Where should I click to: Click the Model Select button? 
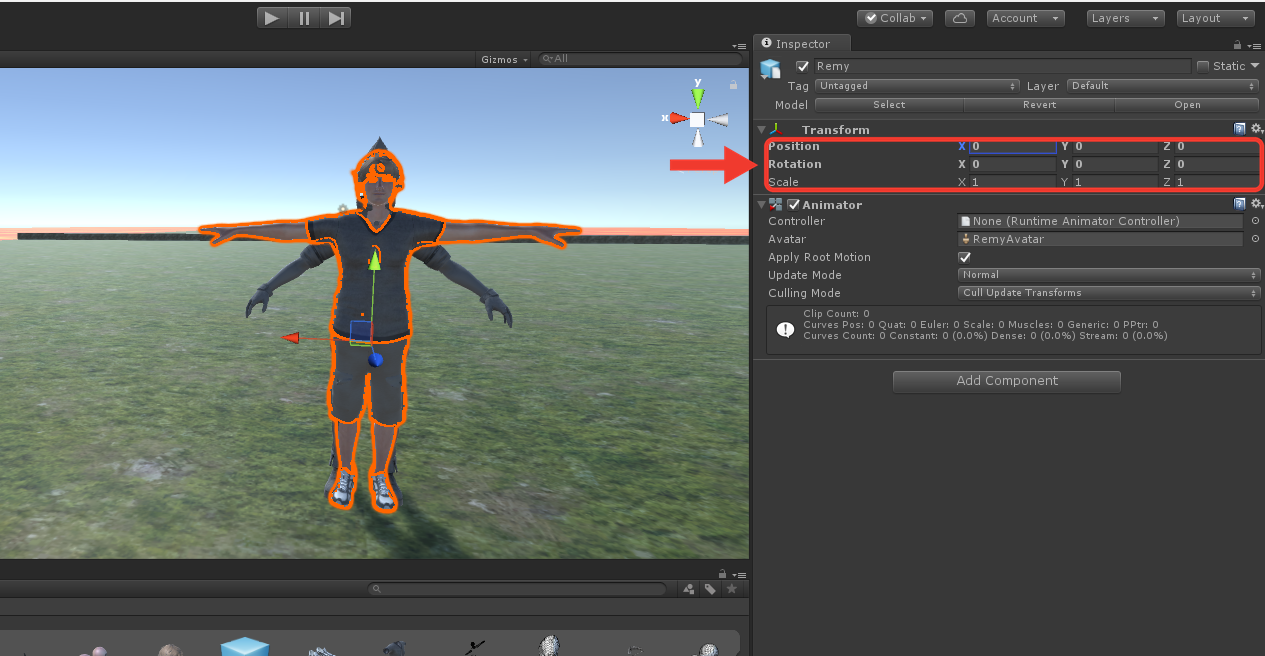[889, 105]
